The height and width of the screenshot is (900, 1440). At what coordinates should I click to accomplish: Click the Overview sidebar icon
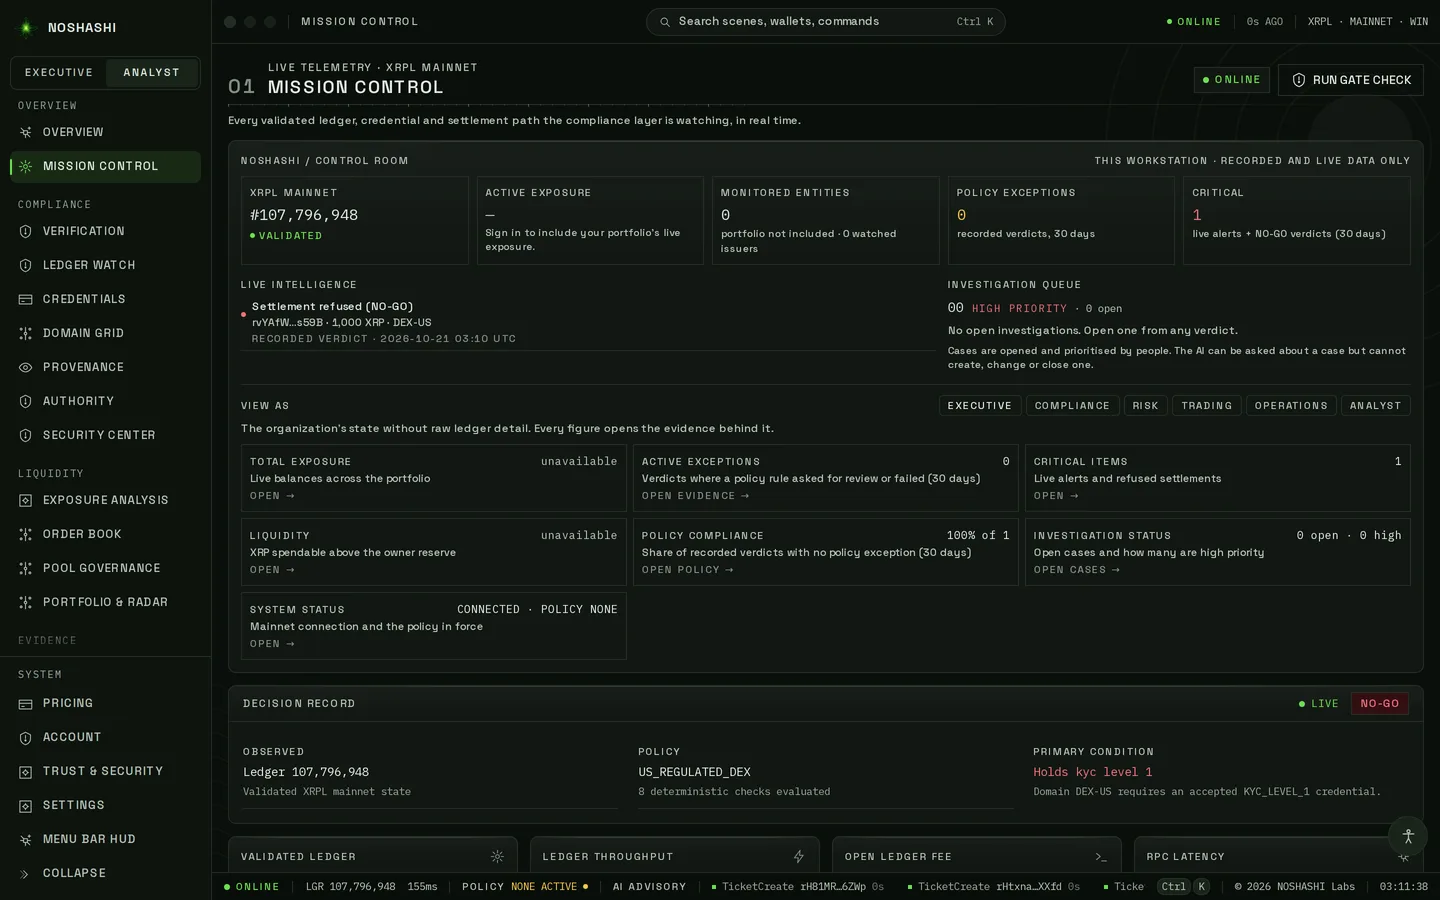[x=26, y=132]
